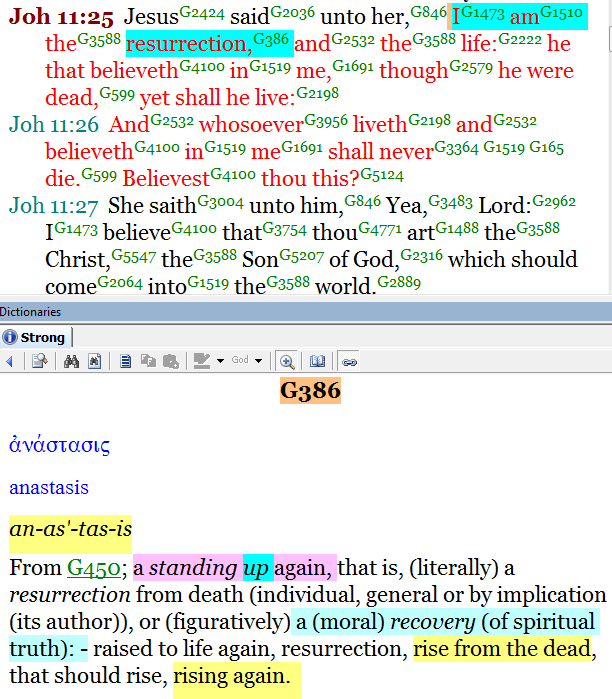The image size is (612, 699).
Task: Follow the G450 link in the definition
Action: click(94, 568)
